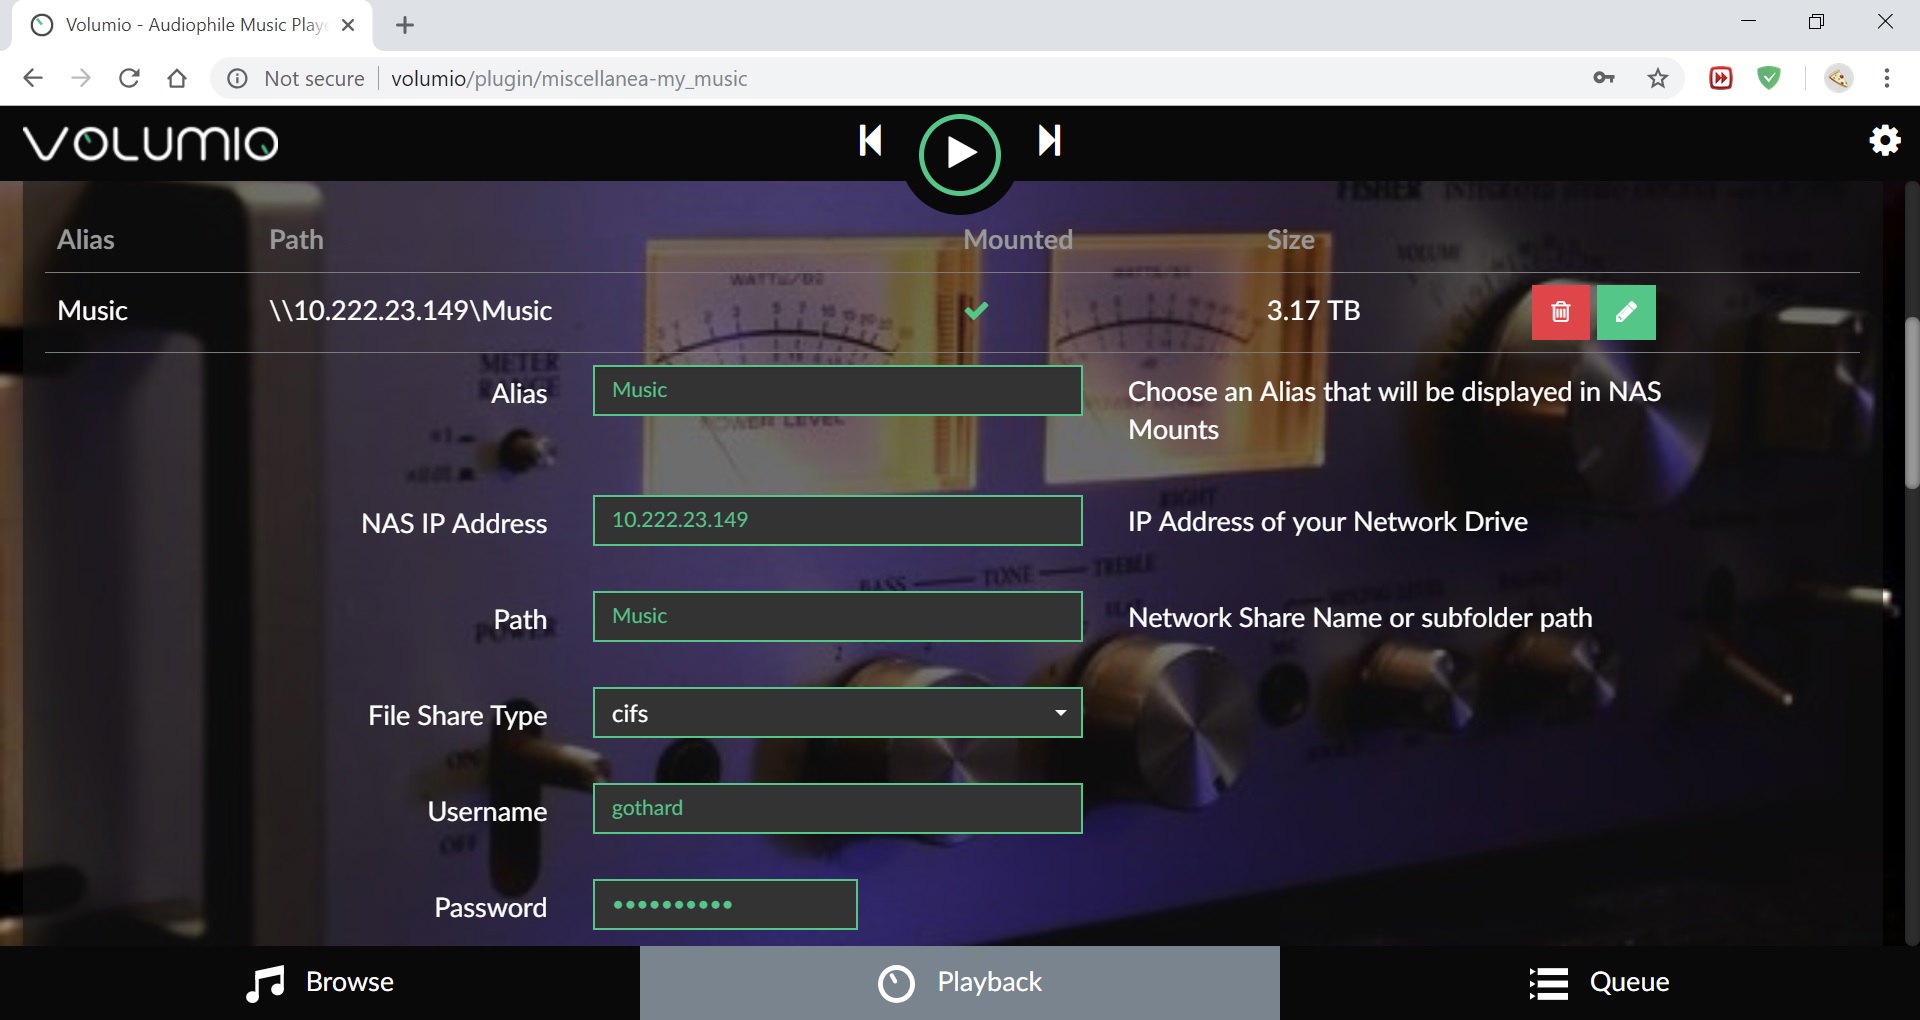Click the Username input field
1920x1020 pixels.
(x=837, y=808)
